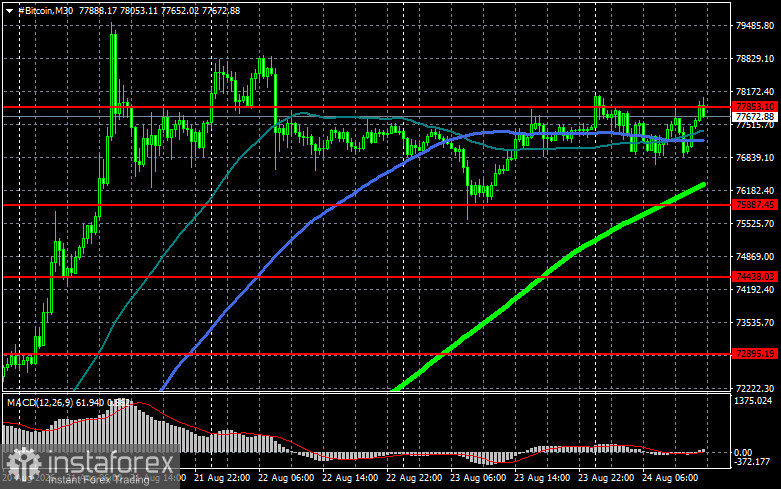Click the 76839.10 price scale value
Screen dimensions: 781x489
(x=755, y=157)
